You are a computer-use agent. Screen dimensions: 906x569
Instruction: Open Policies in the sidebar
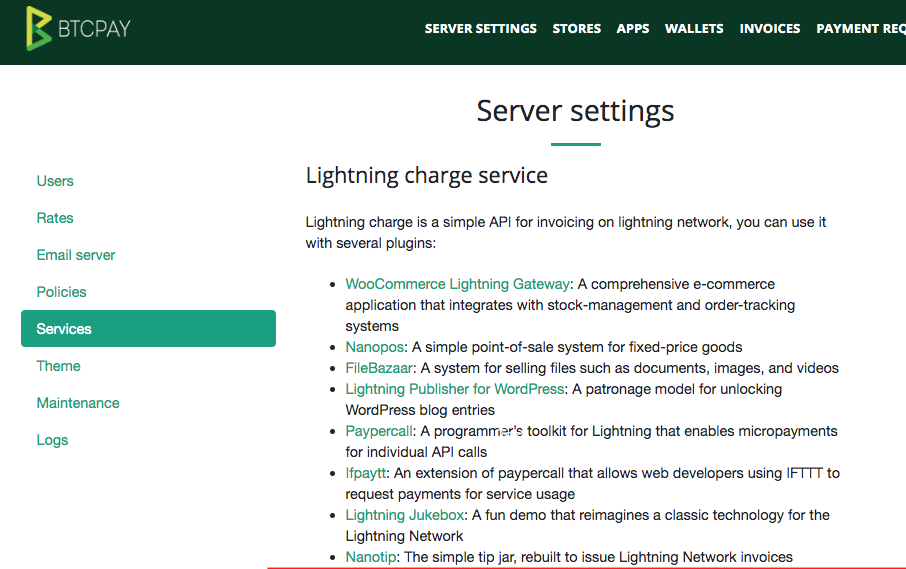(x=61, y=292)
